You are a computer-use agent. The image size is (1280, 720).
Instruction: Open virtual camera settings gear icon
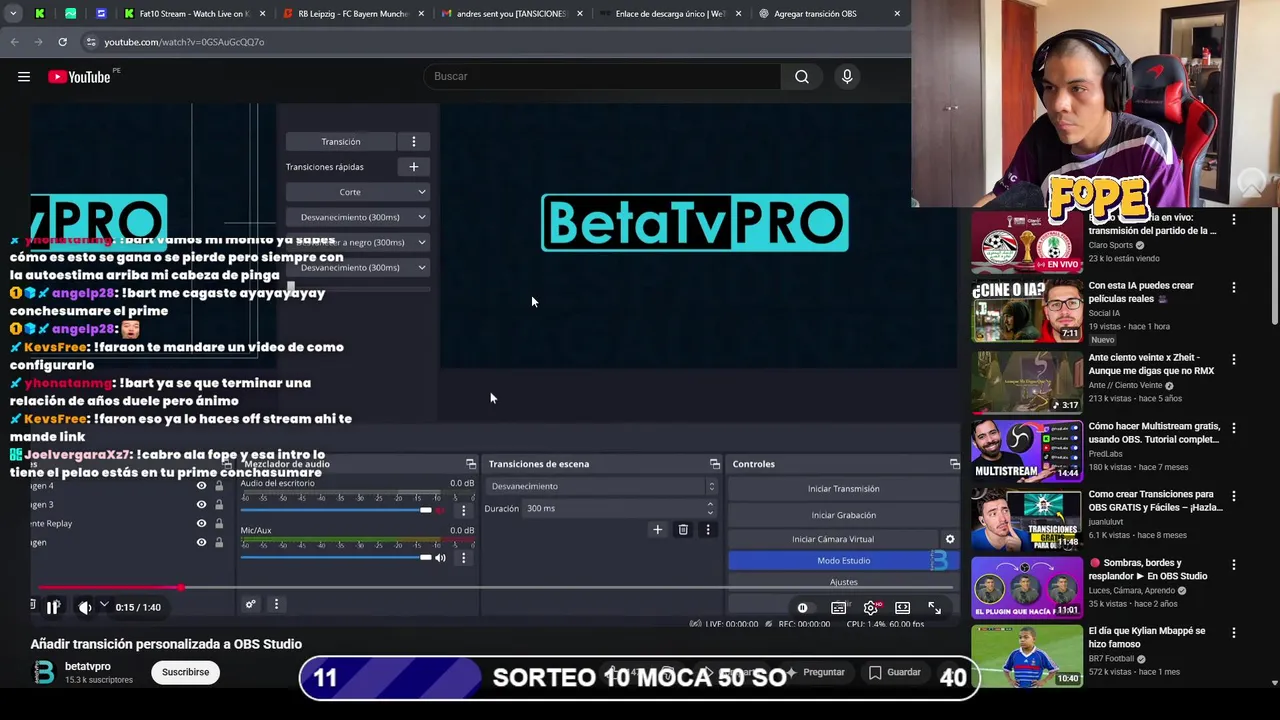pyautogui.click(x=950, y=540)
